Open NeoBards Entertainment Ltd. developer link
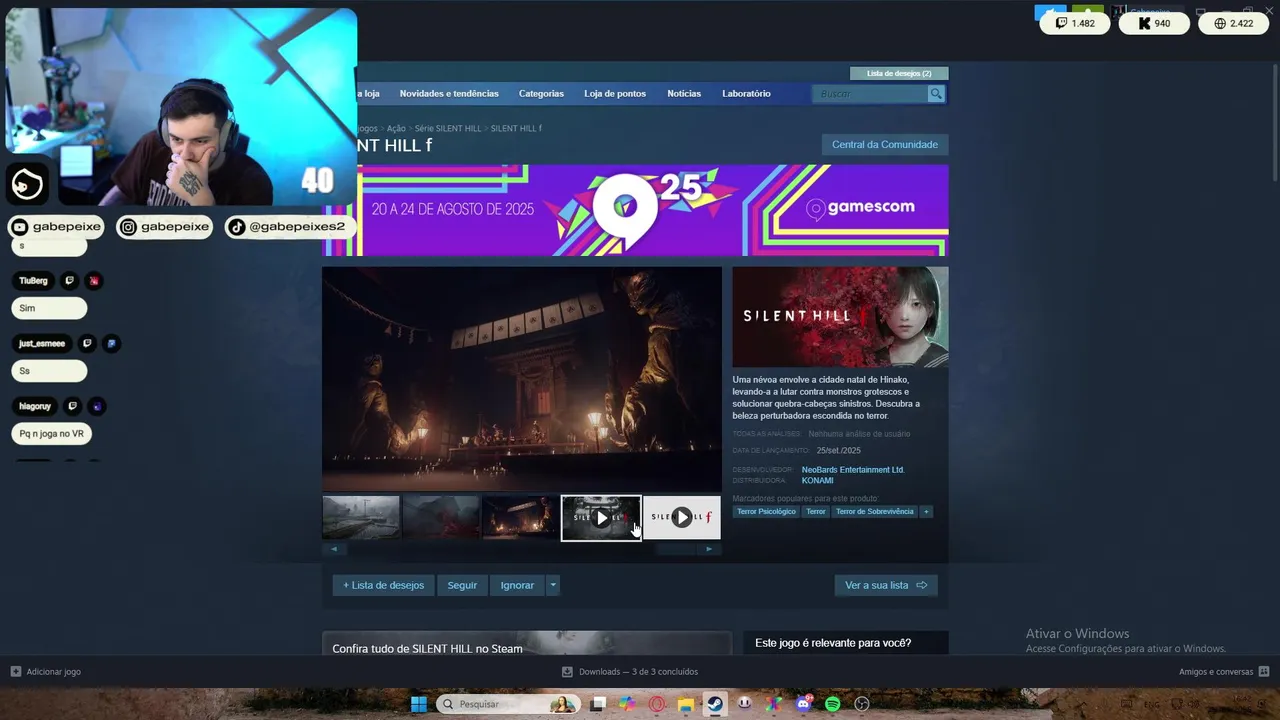This screenshot has height=720, width=1280. point(852,470)
